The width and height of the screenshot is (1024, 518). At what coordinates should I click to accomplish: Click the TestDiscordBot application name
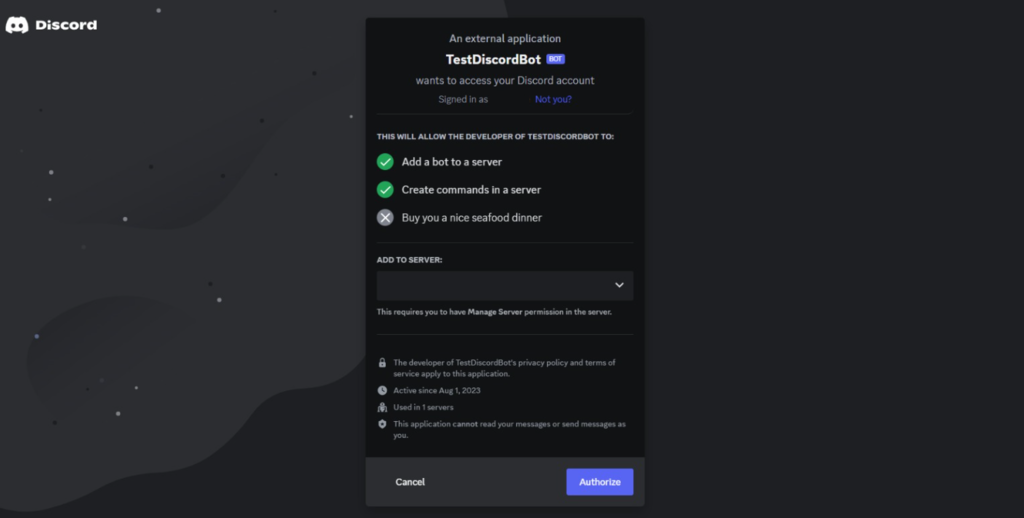pos(493,59)
